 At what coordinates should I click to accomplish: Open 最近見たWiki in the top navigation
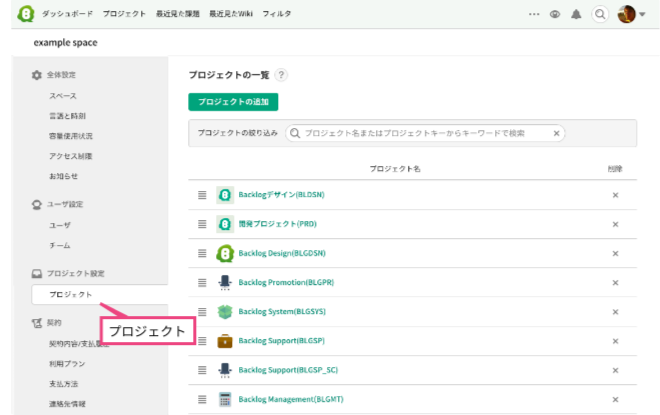point(231,14)
